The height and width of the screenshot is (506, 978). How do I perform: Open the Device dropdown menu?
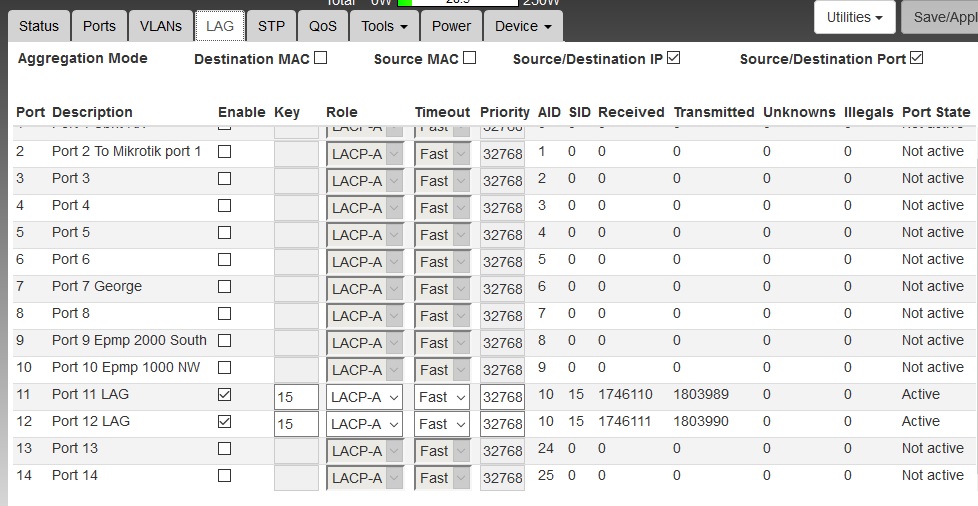pyautogui.click(x=523, y=26)
